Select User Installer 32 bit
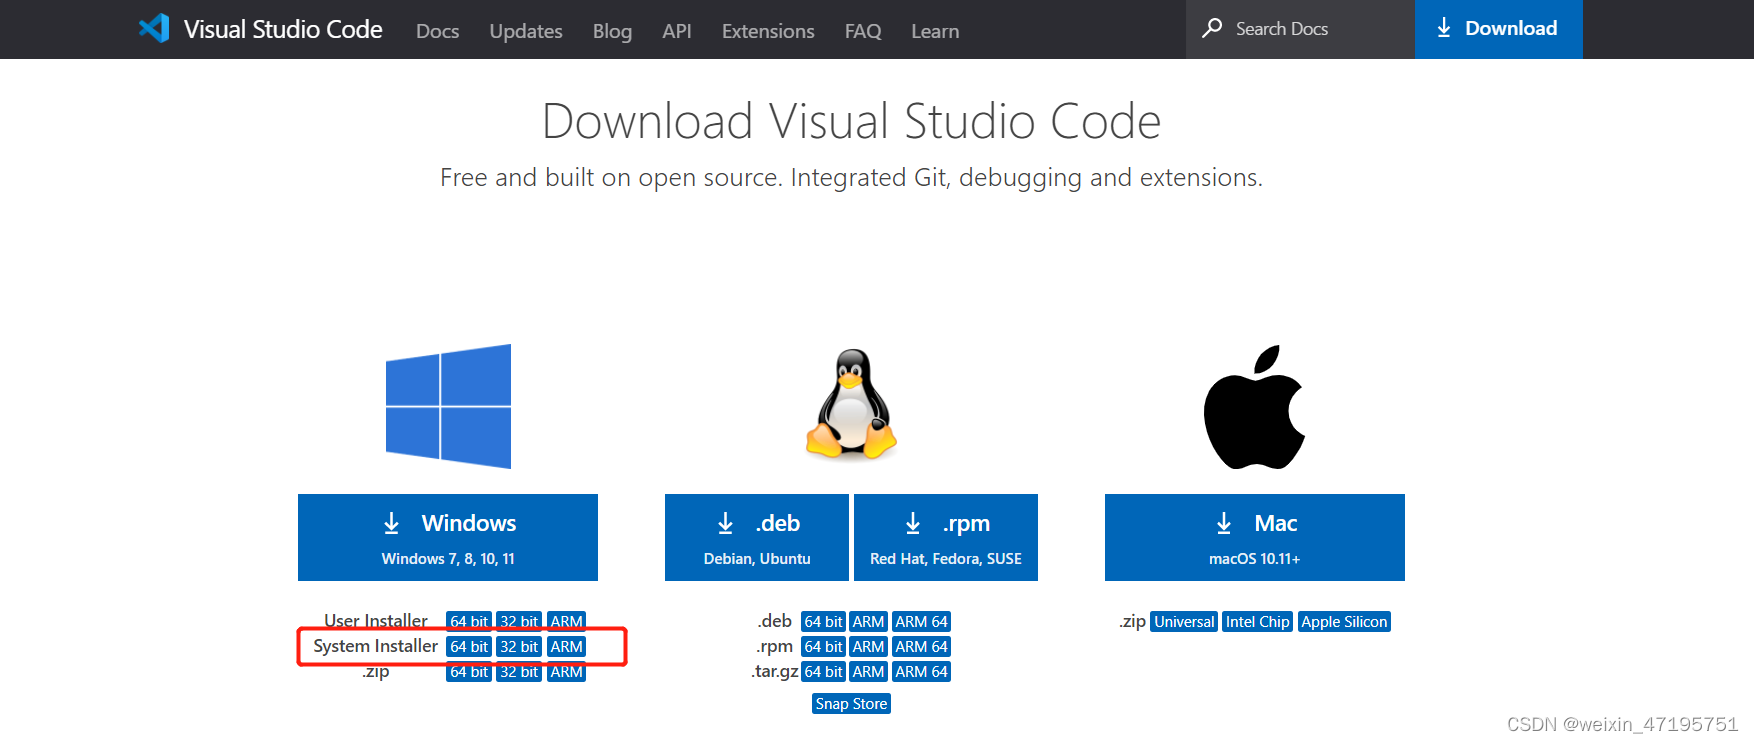Image resolution: width=1754 pixels, height=743 pixels. (x=519, y=621)
